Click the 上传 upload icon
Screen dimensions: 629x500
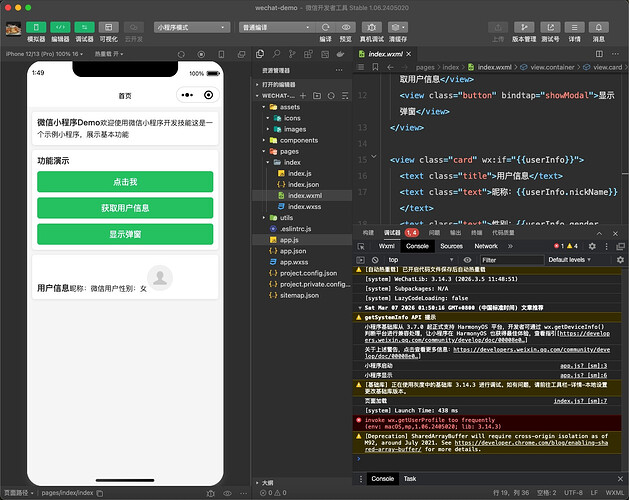pyautogui.click(x=498, y=27)
